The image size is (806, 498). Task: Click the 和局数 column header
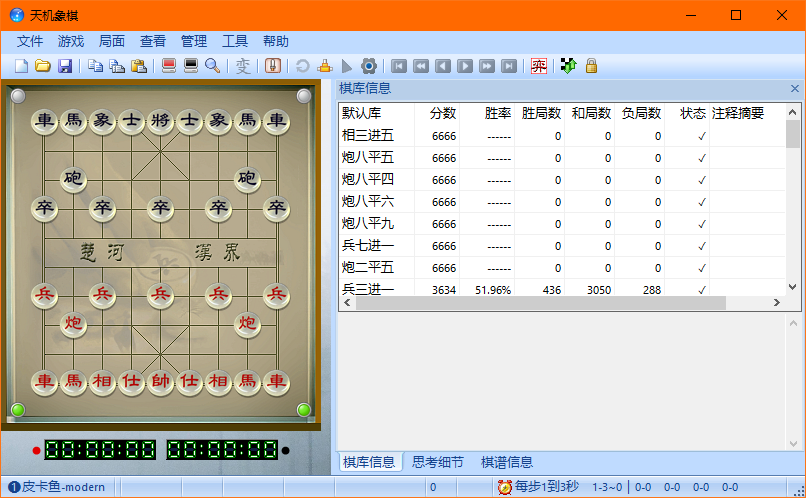(x=590, y=114)
